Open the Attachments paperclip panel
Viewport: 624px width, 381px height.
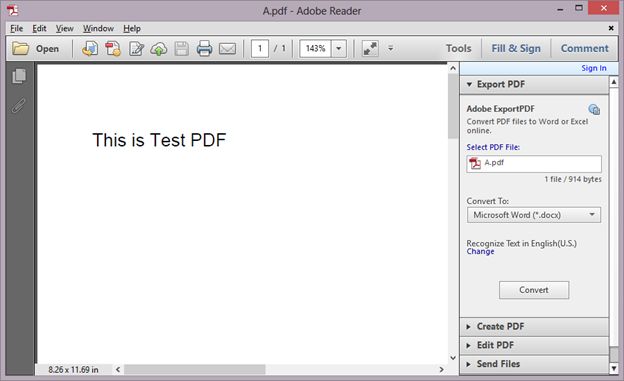[x=19, y=106]
